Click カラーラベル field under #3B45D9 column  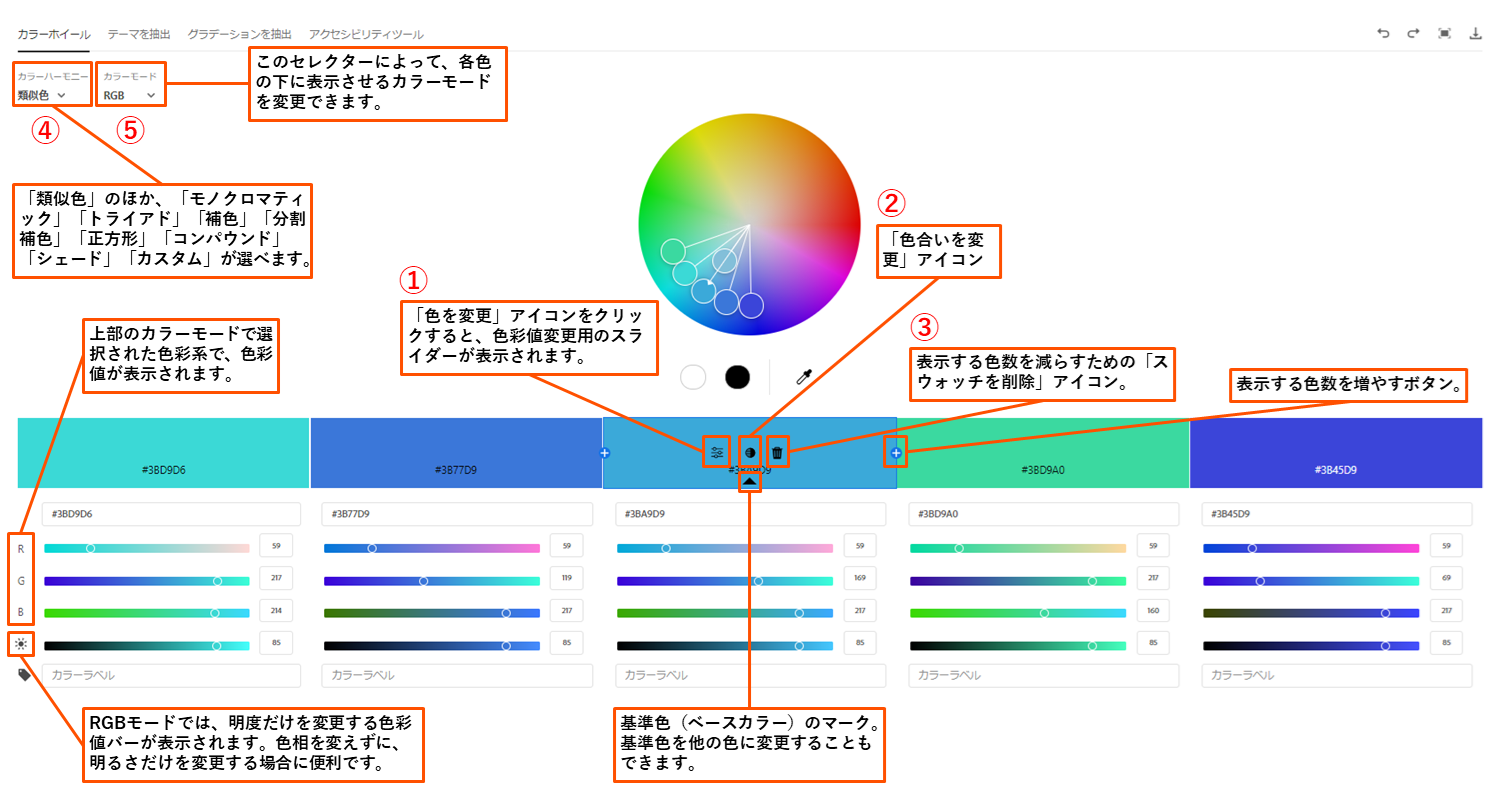[1337, 675]
